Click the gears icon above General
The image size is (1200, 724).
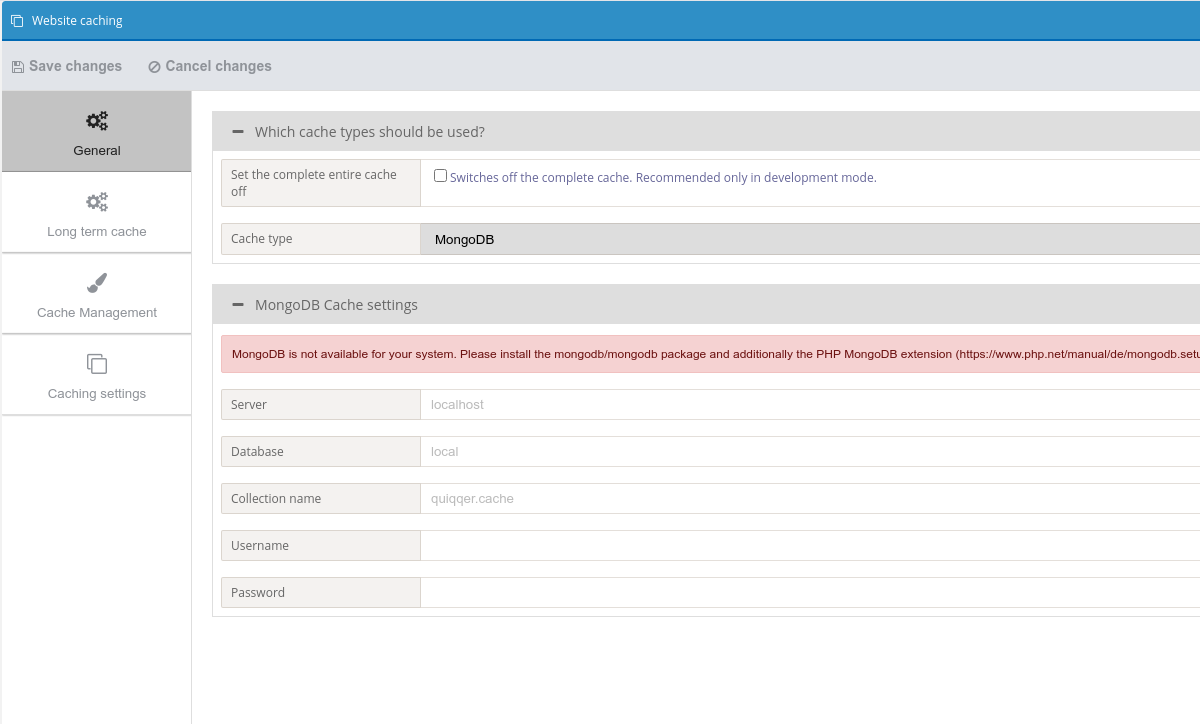point(97,121)
